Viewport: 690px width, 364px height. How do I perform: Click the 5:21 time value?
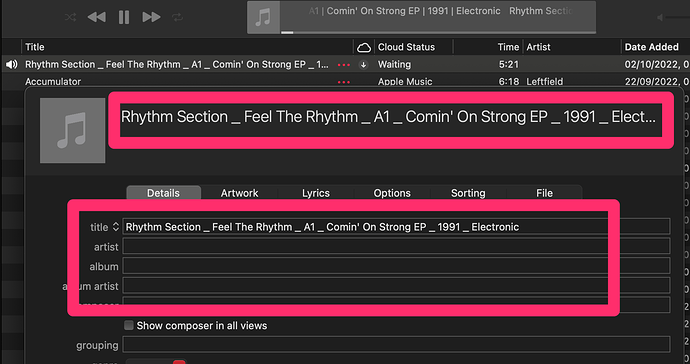pyautogui.click(x=509, y=65)
